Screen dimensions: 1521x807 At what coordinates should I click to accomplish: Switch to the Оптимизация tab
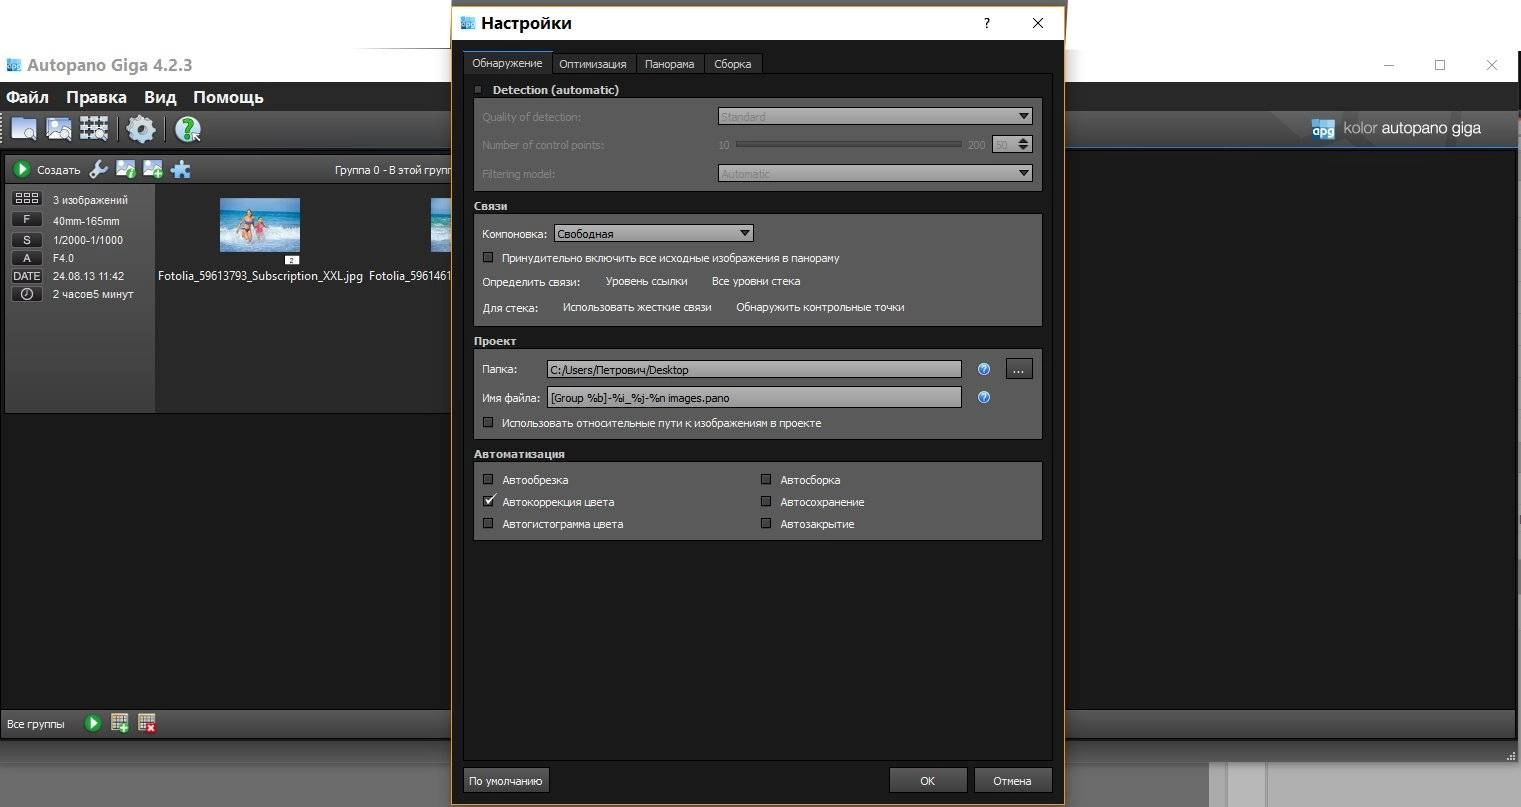[593, 64]
